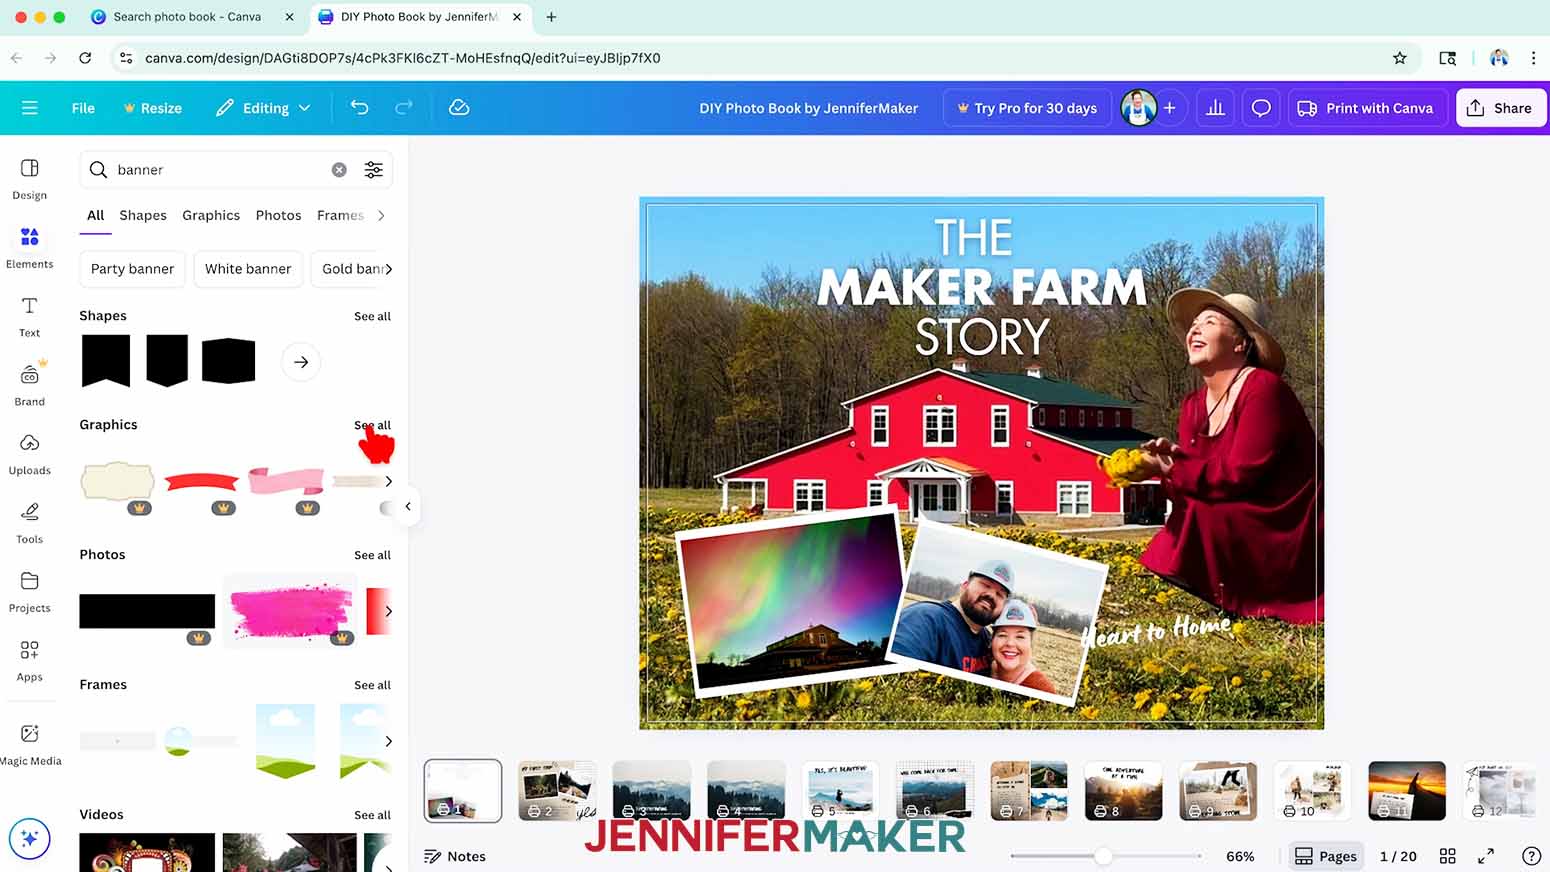This screenshot has height=872, width=1550.
Task: Reload the browser page
Action: coord(85,58)
